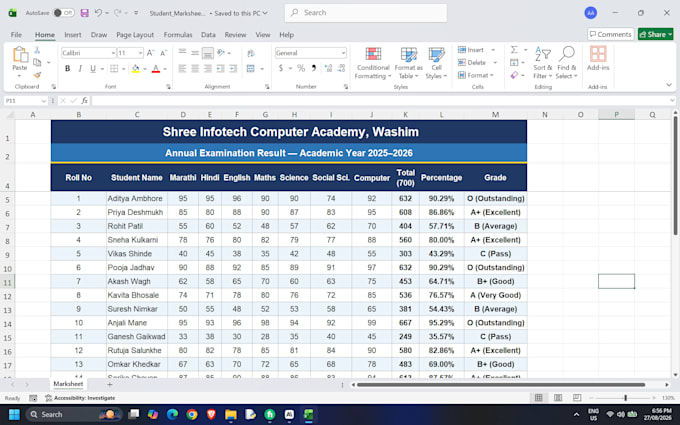
Task: Activate the Format Painter brush
Action: 37,75
